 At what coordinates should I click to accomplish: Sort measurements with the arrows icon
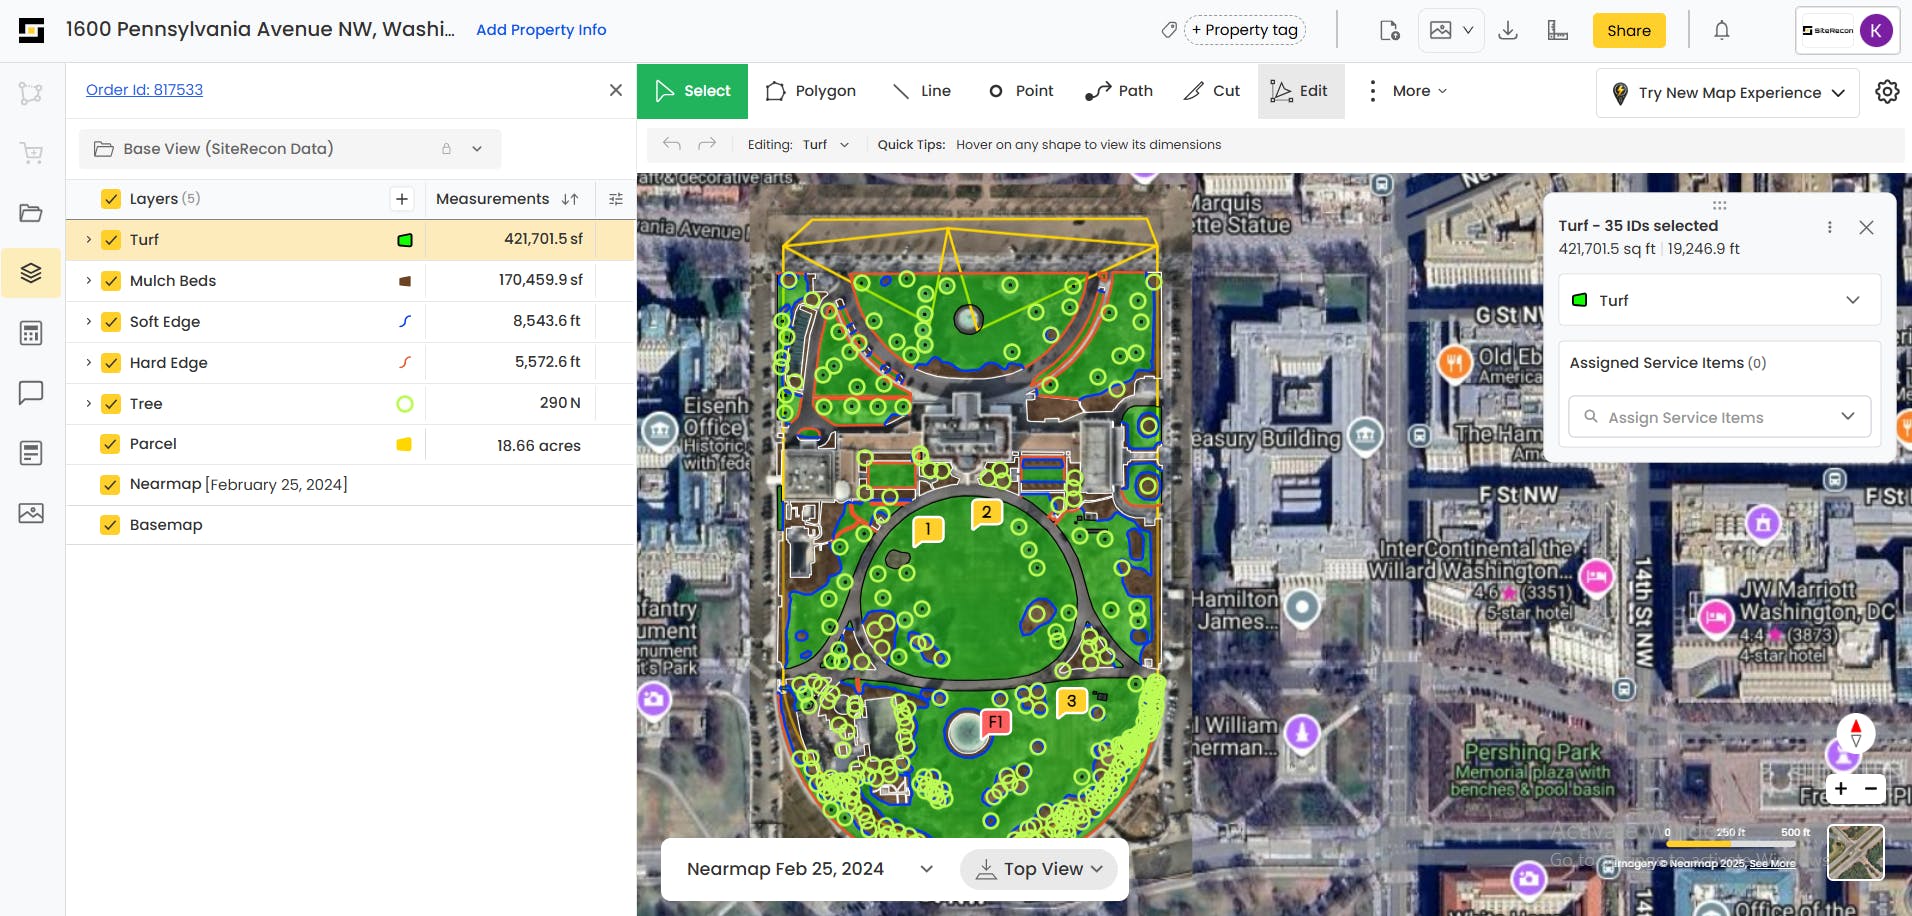[570, 199]
